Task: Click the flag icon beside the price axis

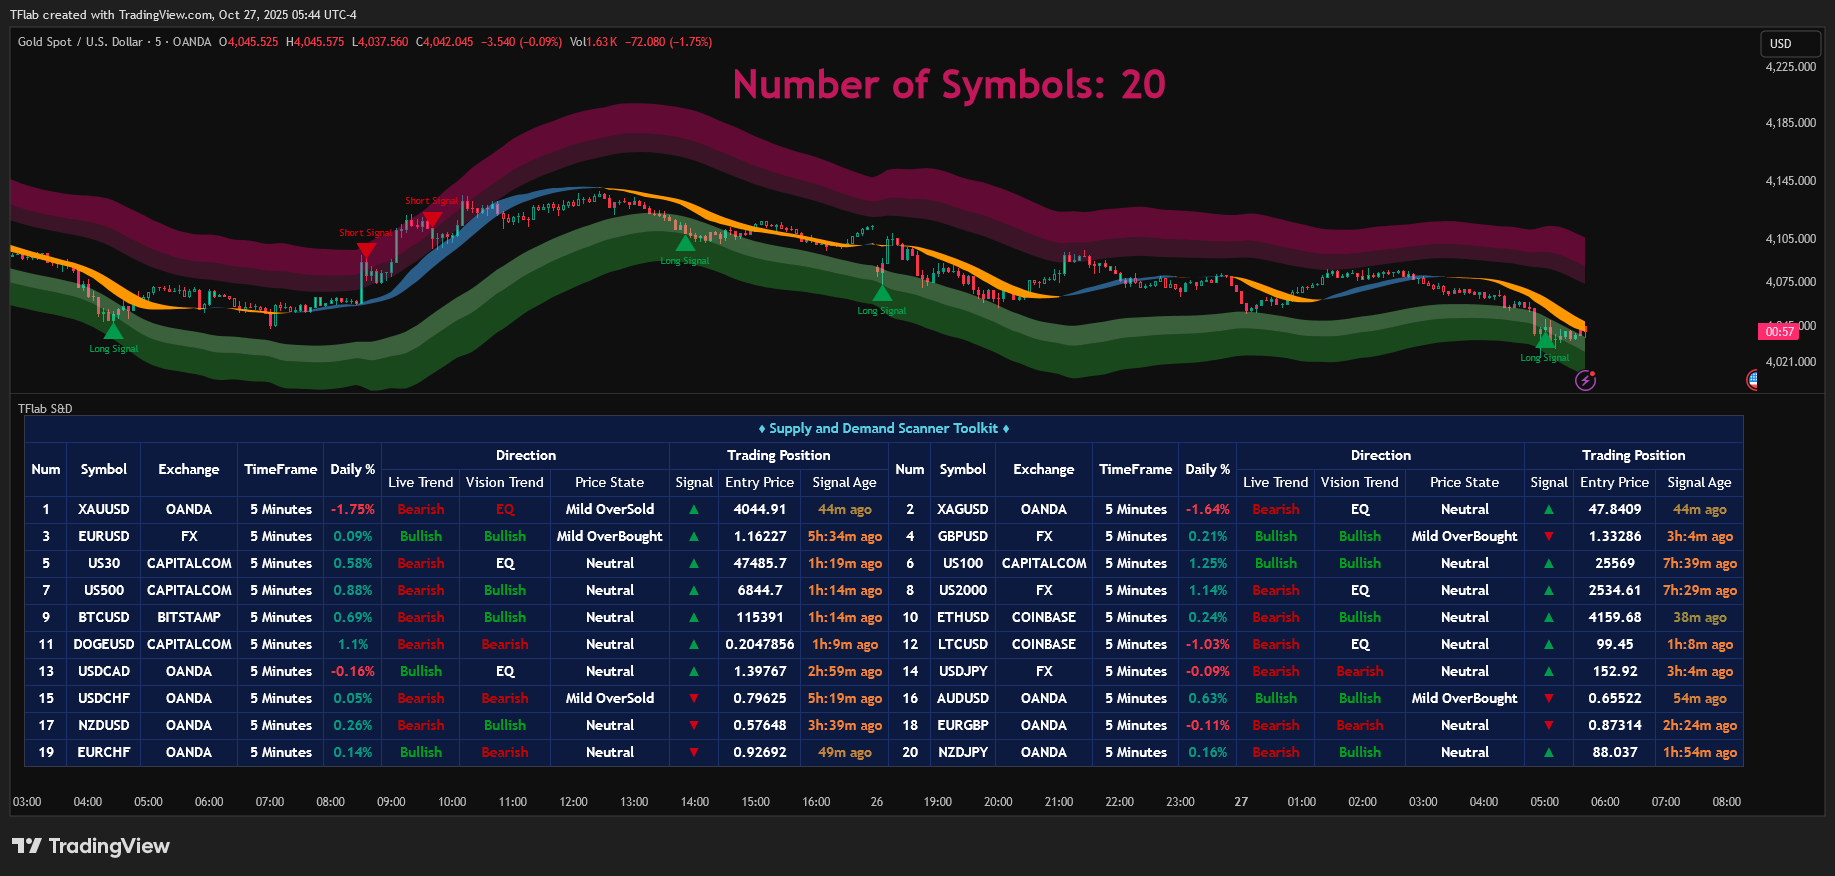Action: [x=1752, y=379]
